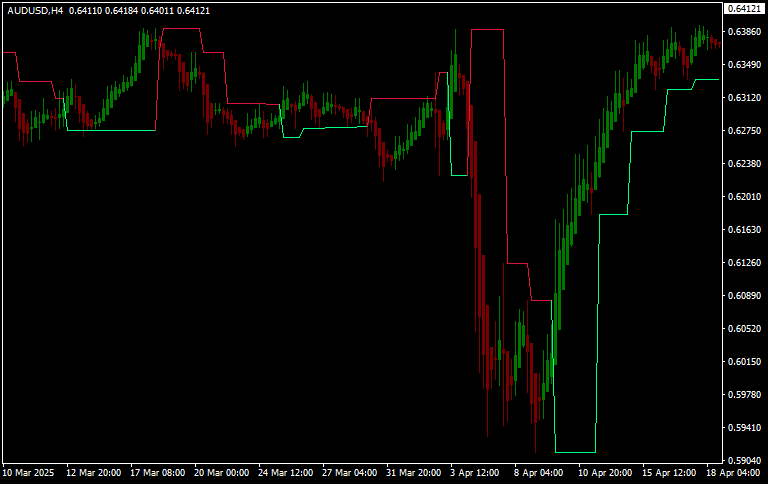The image size is (768, 484).
Task: Click price scale value 0.61630
Action: [744, 230]
